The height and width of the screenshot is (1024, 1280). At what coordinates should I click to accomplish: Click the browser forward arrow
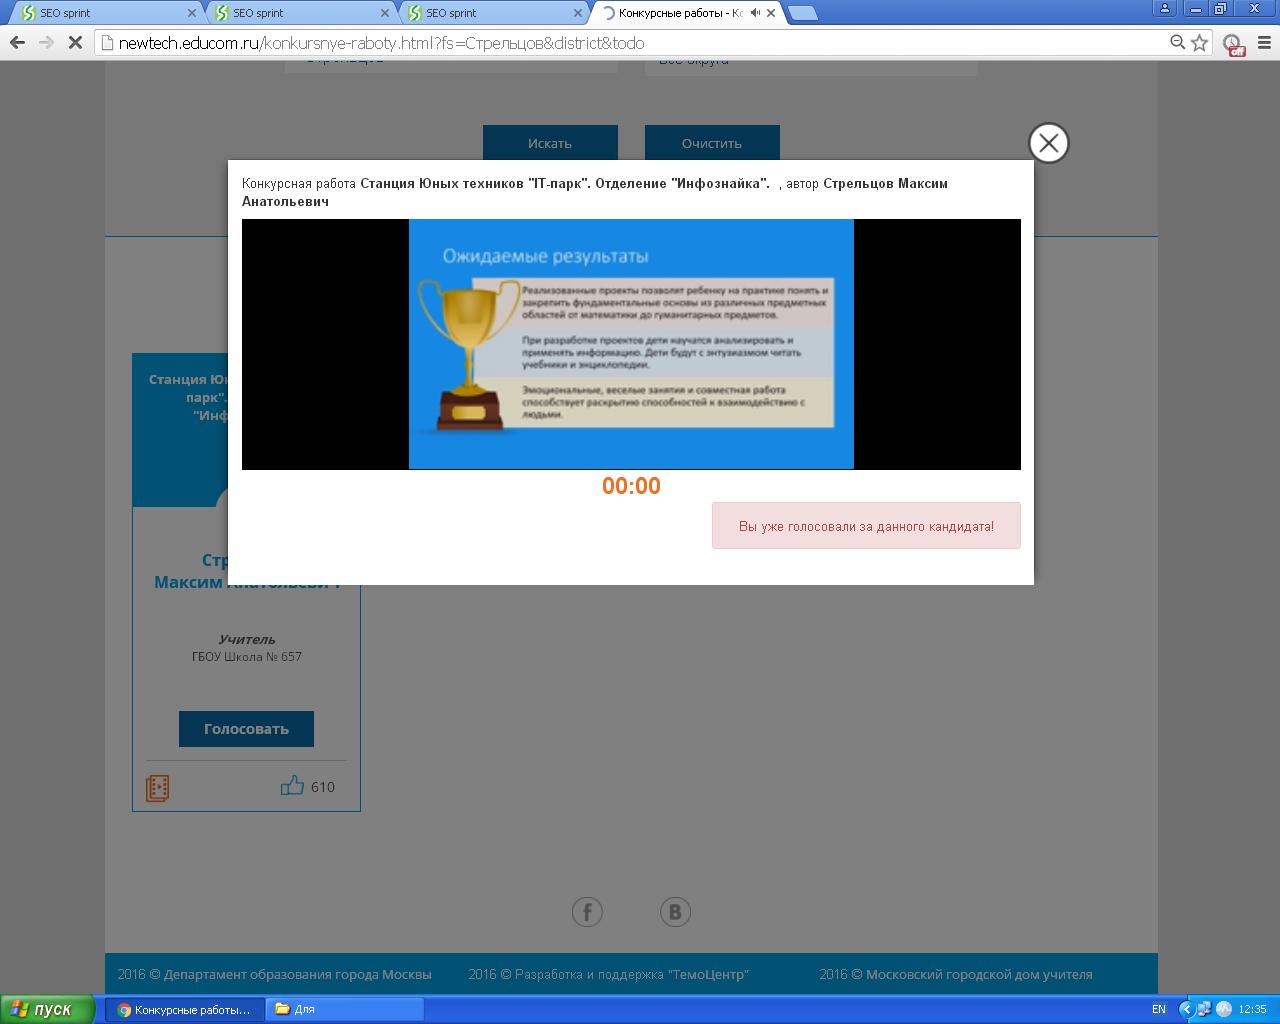click(46, 43)
